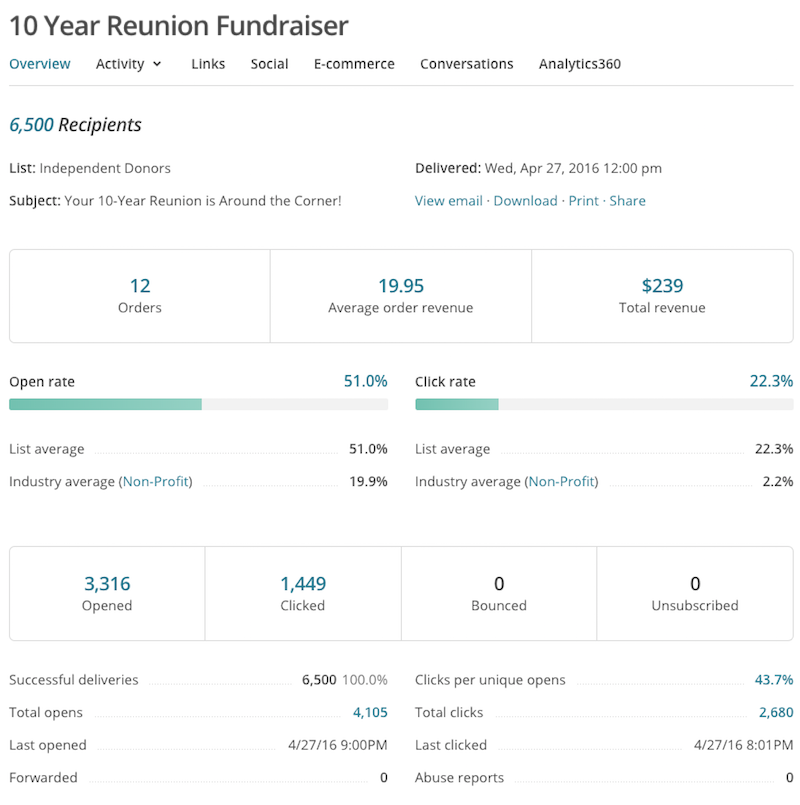
Task: Click the 6,500 recipients count
Action: coord(31,125)
